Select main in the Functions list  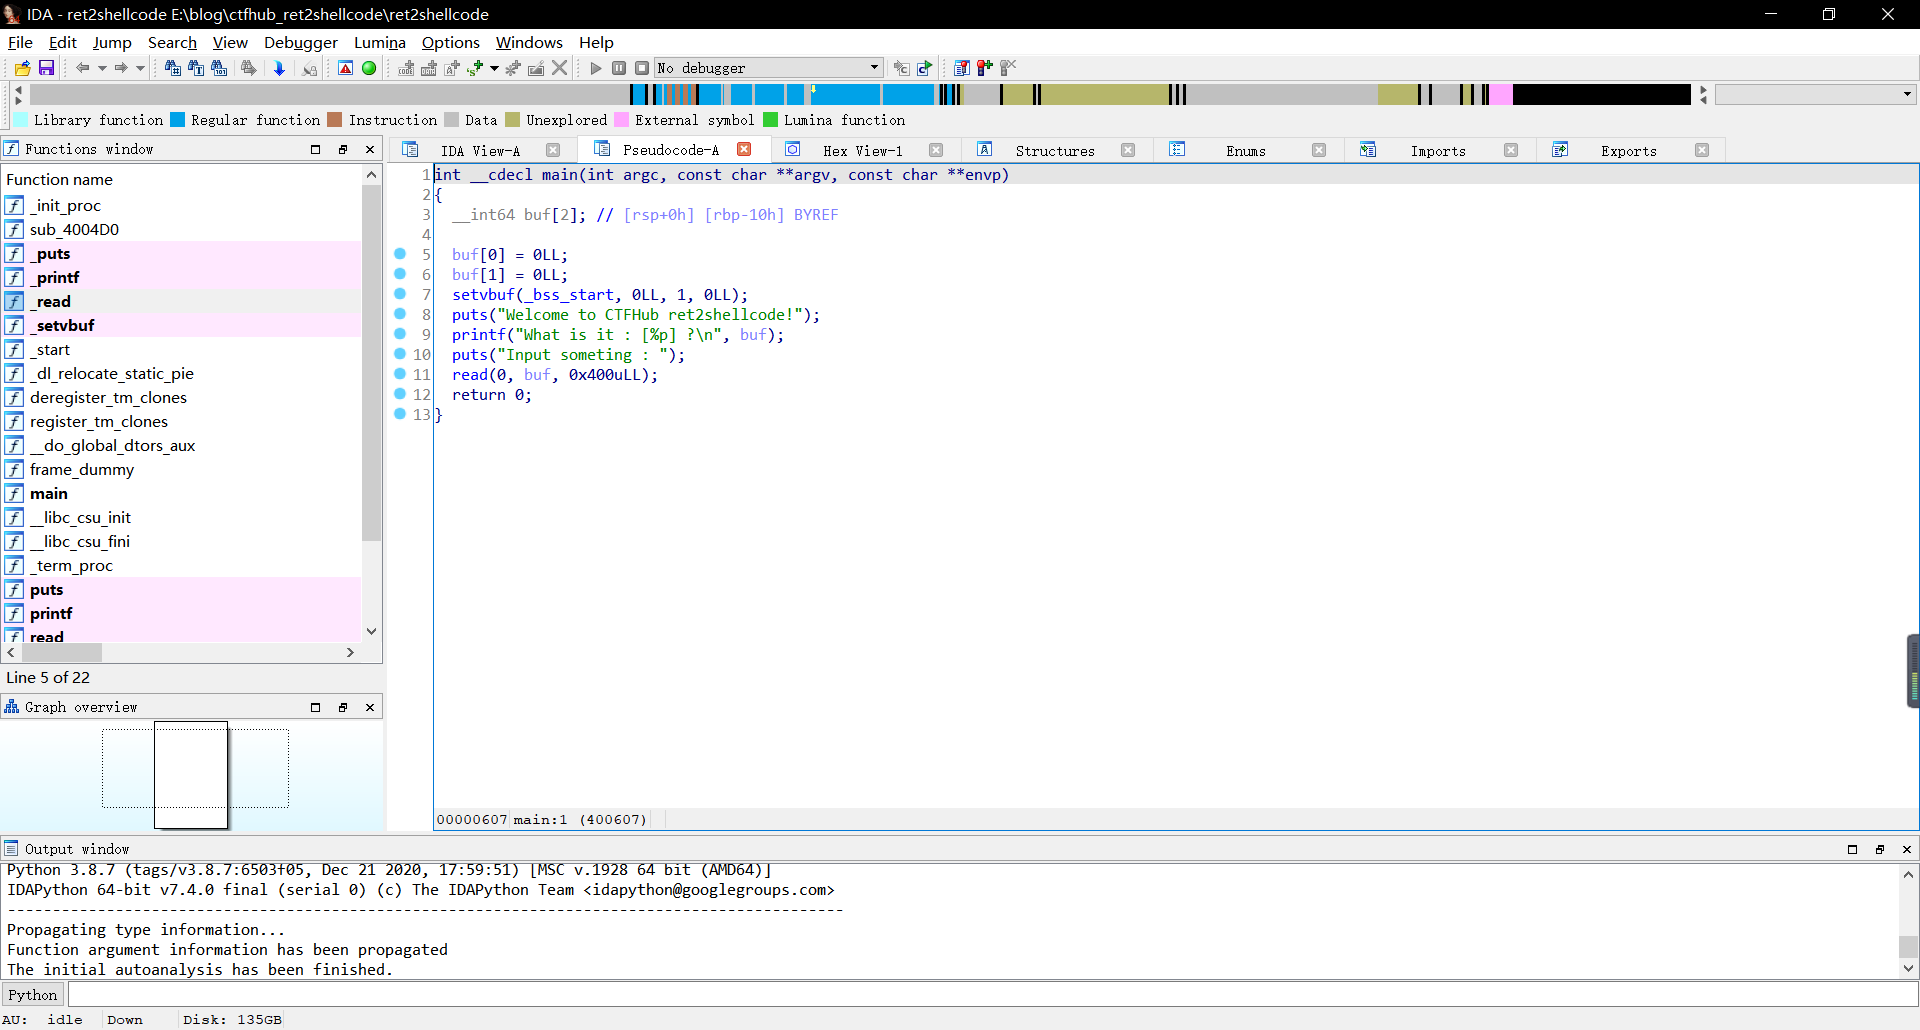click(49, 493)
